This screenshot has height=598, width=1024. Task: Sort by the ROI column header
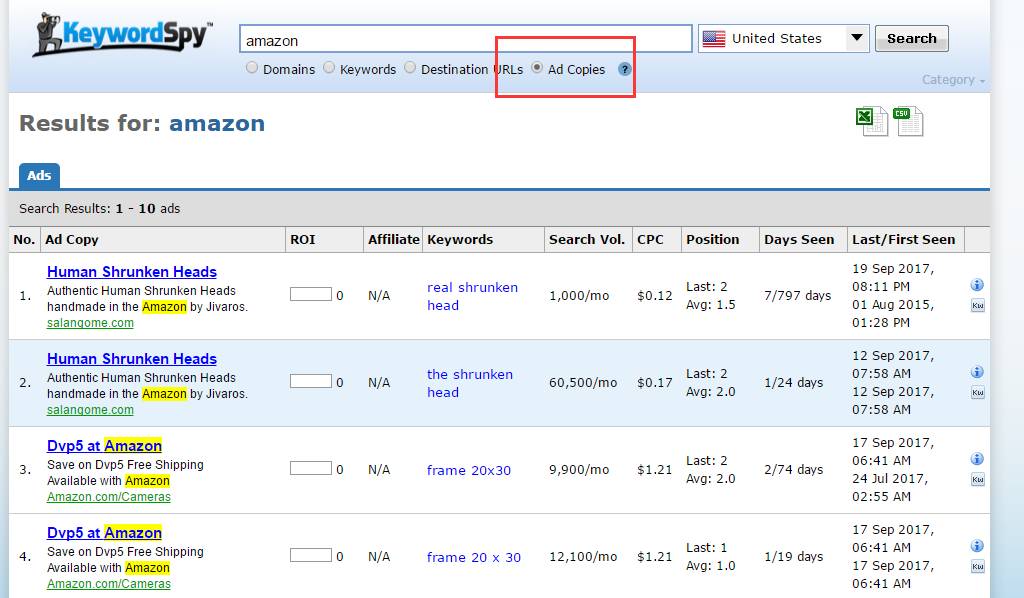303,240
